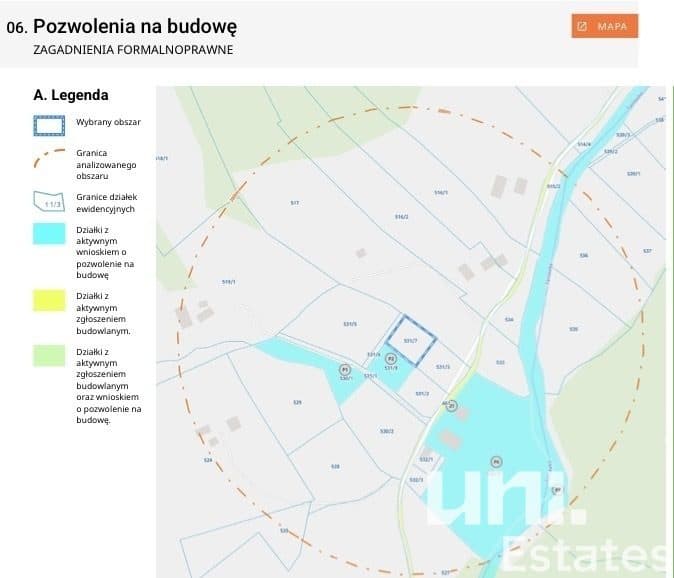Viewport: 674px width, 578px height.
Task: Click parcel label 537 near the right edge
Action: 647,251
